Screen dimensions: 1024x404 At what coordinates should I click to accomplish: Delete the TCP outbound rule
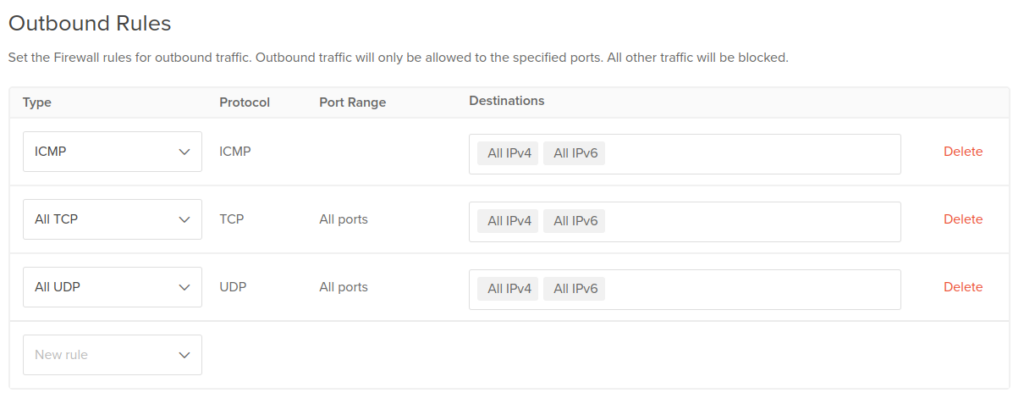pos(963,219)
